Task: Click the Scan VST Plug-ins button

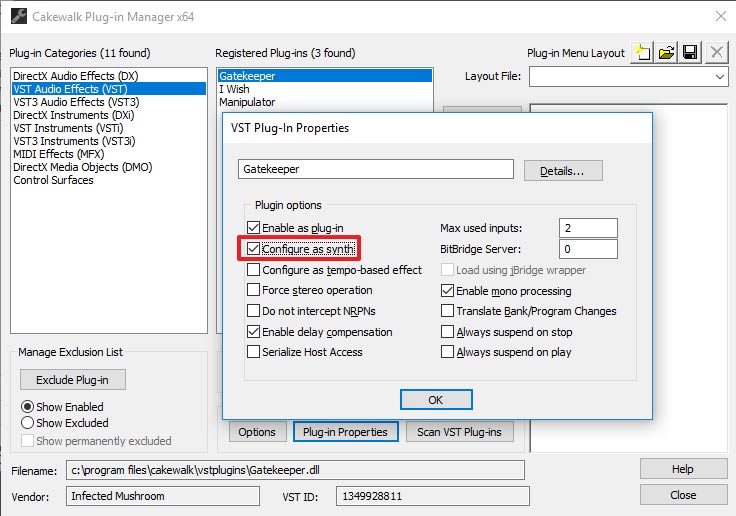Action: 460,432
